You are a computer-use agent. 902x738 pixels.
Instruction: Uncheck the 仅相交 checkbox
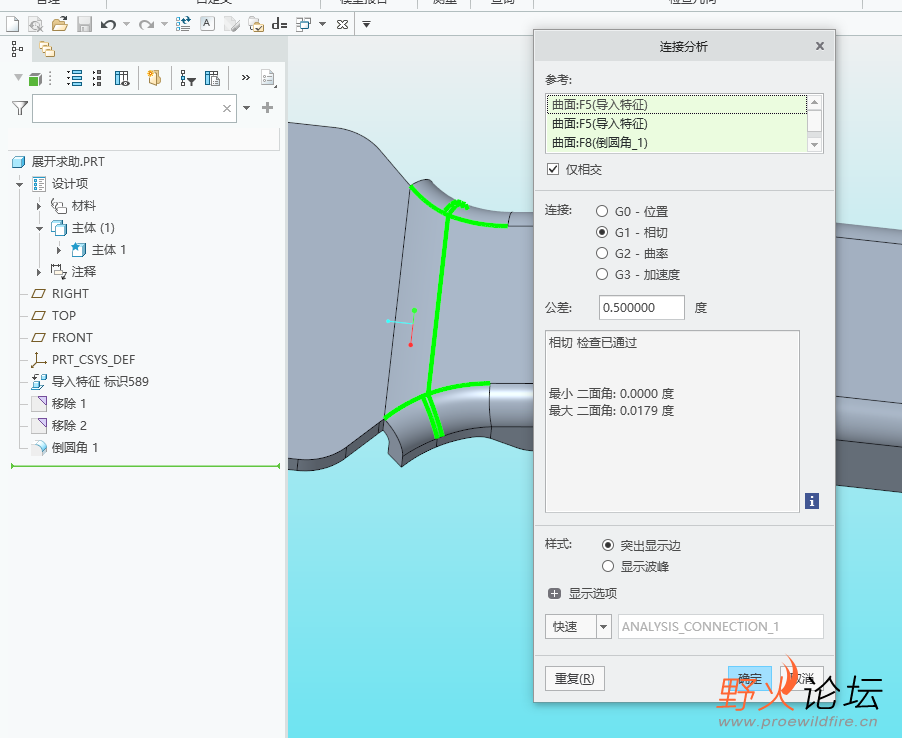[x=553, y=169]
